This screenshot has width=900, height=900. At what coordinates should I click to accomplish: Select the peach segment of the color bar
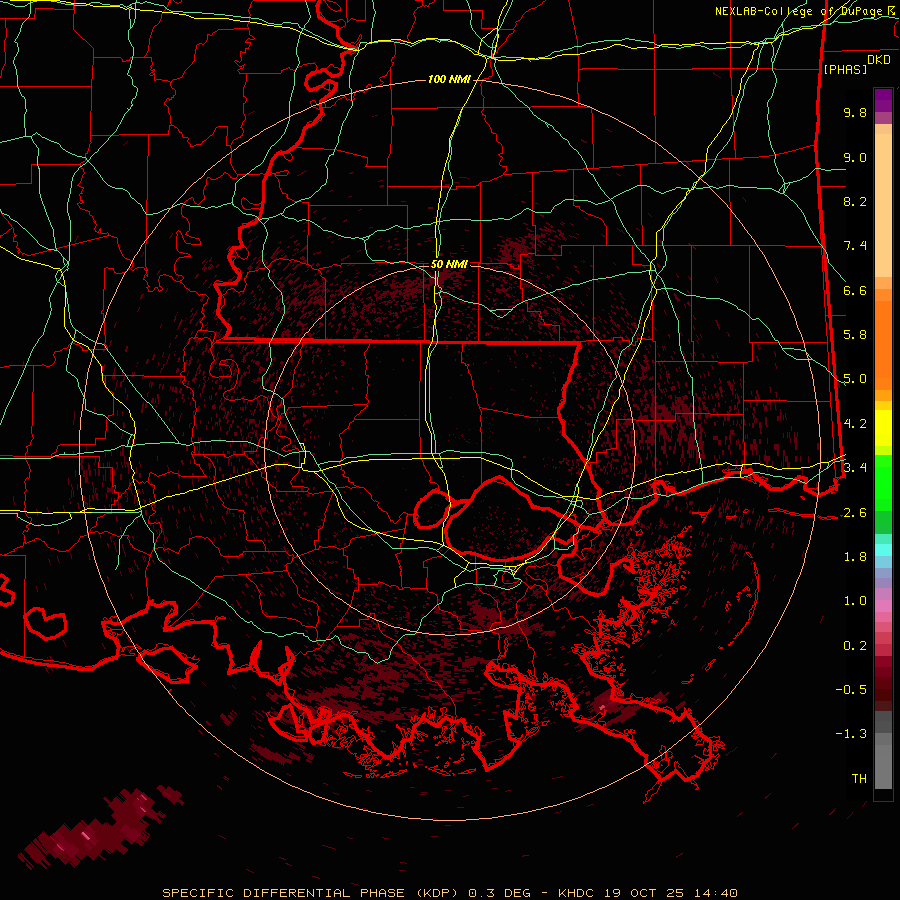(x=883, y=201)
